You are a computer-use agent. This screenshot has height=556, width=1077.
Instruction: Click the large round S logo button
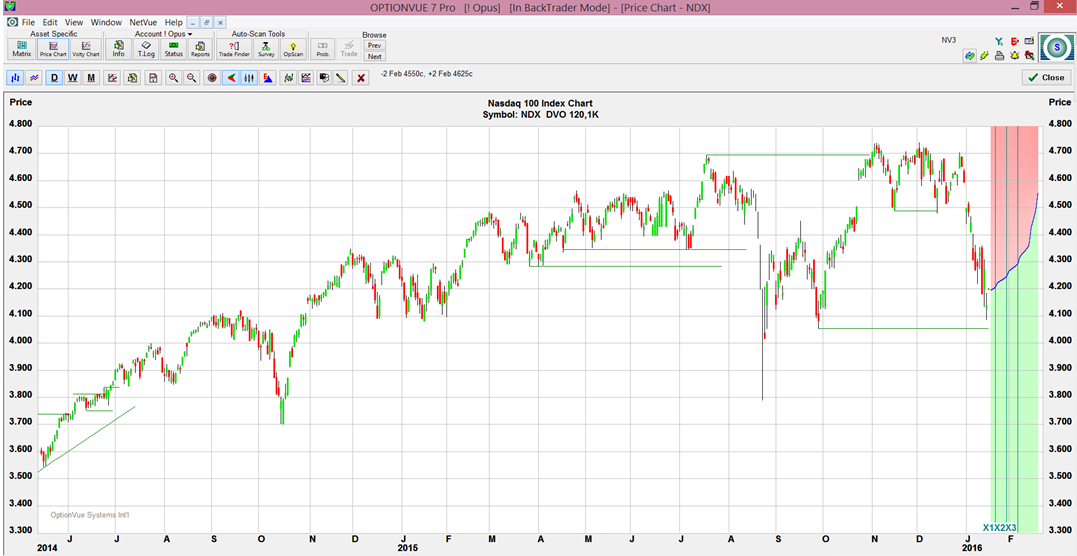pos(1056,47)
